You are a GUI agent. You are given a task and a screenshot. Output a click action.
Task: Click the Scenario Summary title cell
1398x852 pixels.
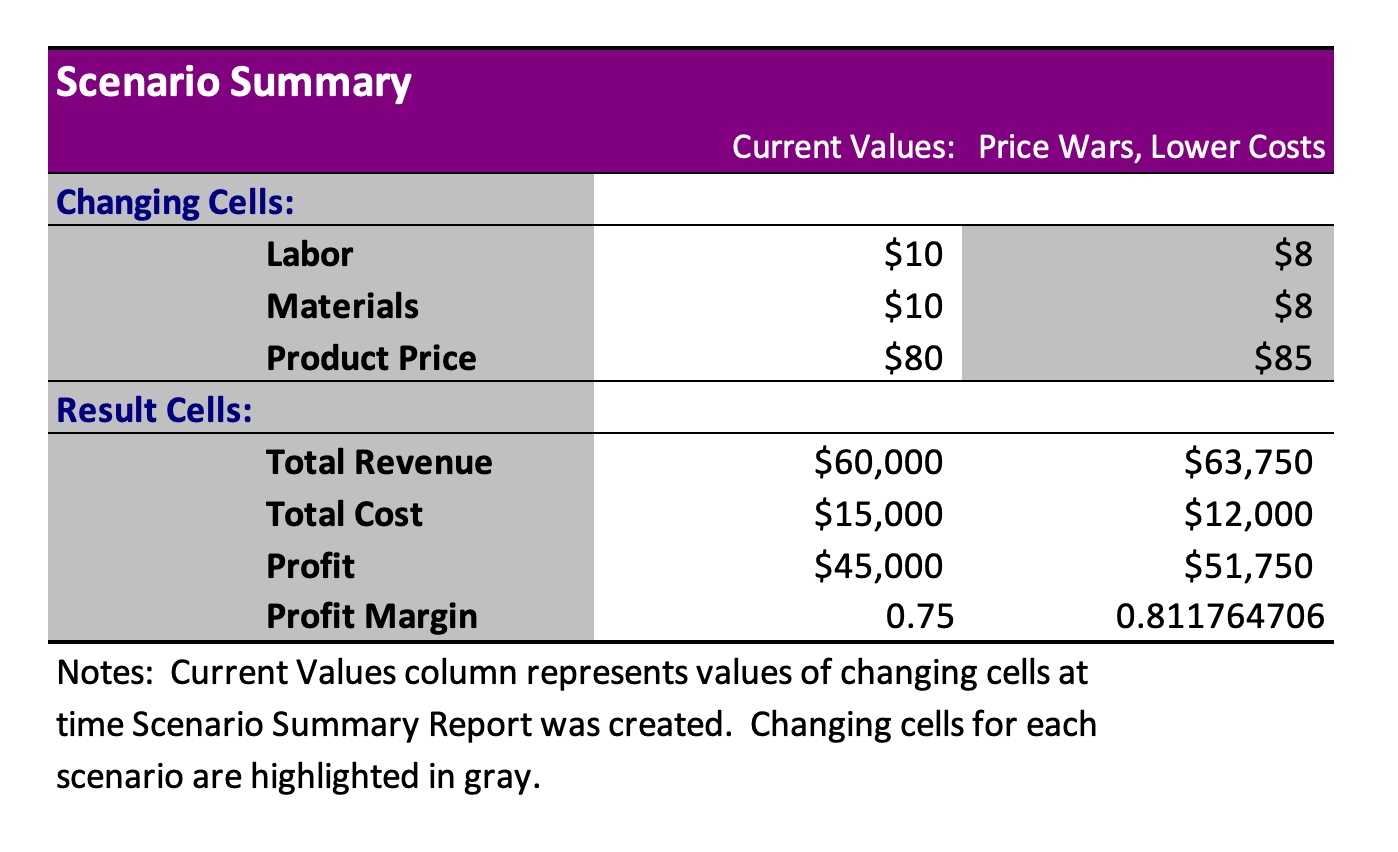pyautogui.click(x=233, y=83)
